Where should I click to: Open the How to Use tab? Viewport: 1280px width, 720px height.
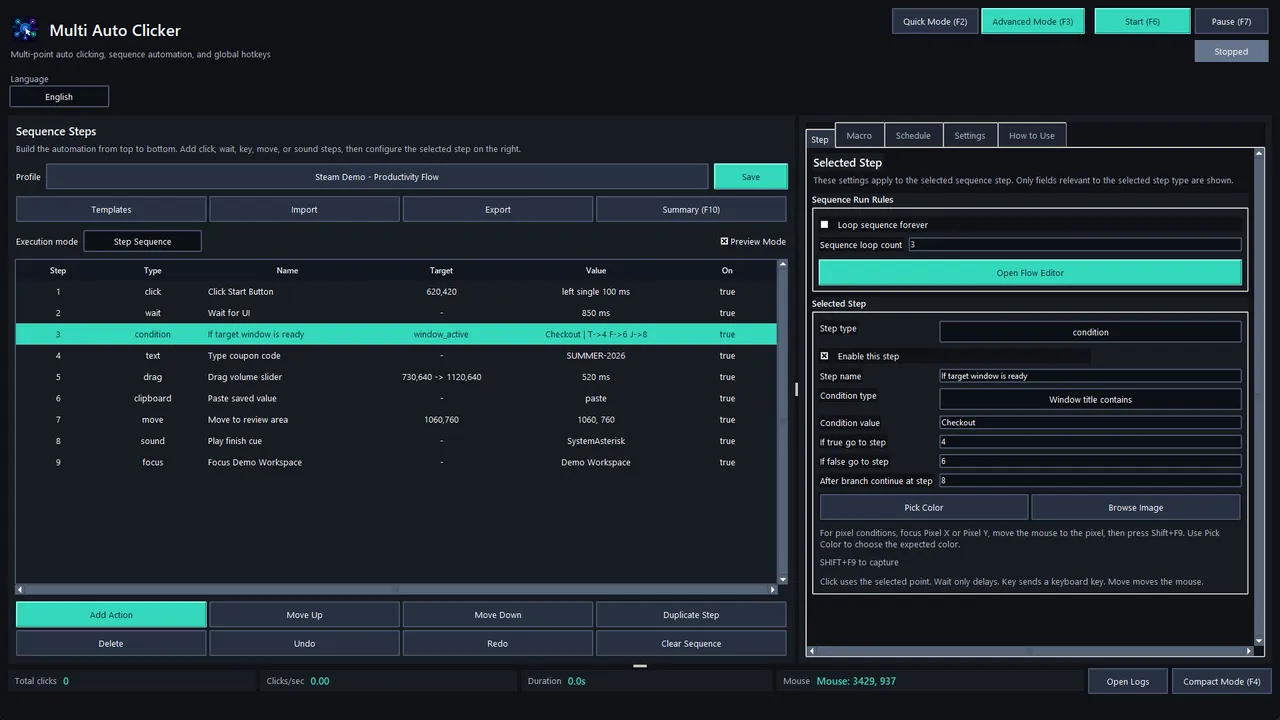(x=1032, y=135)
